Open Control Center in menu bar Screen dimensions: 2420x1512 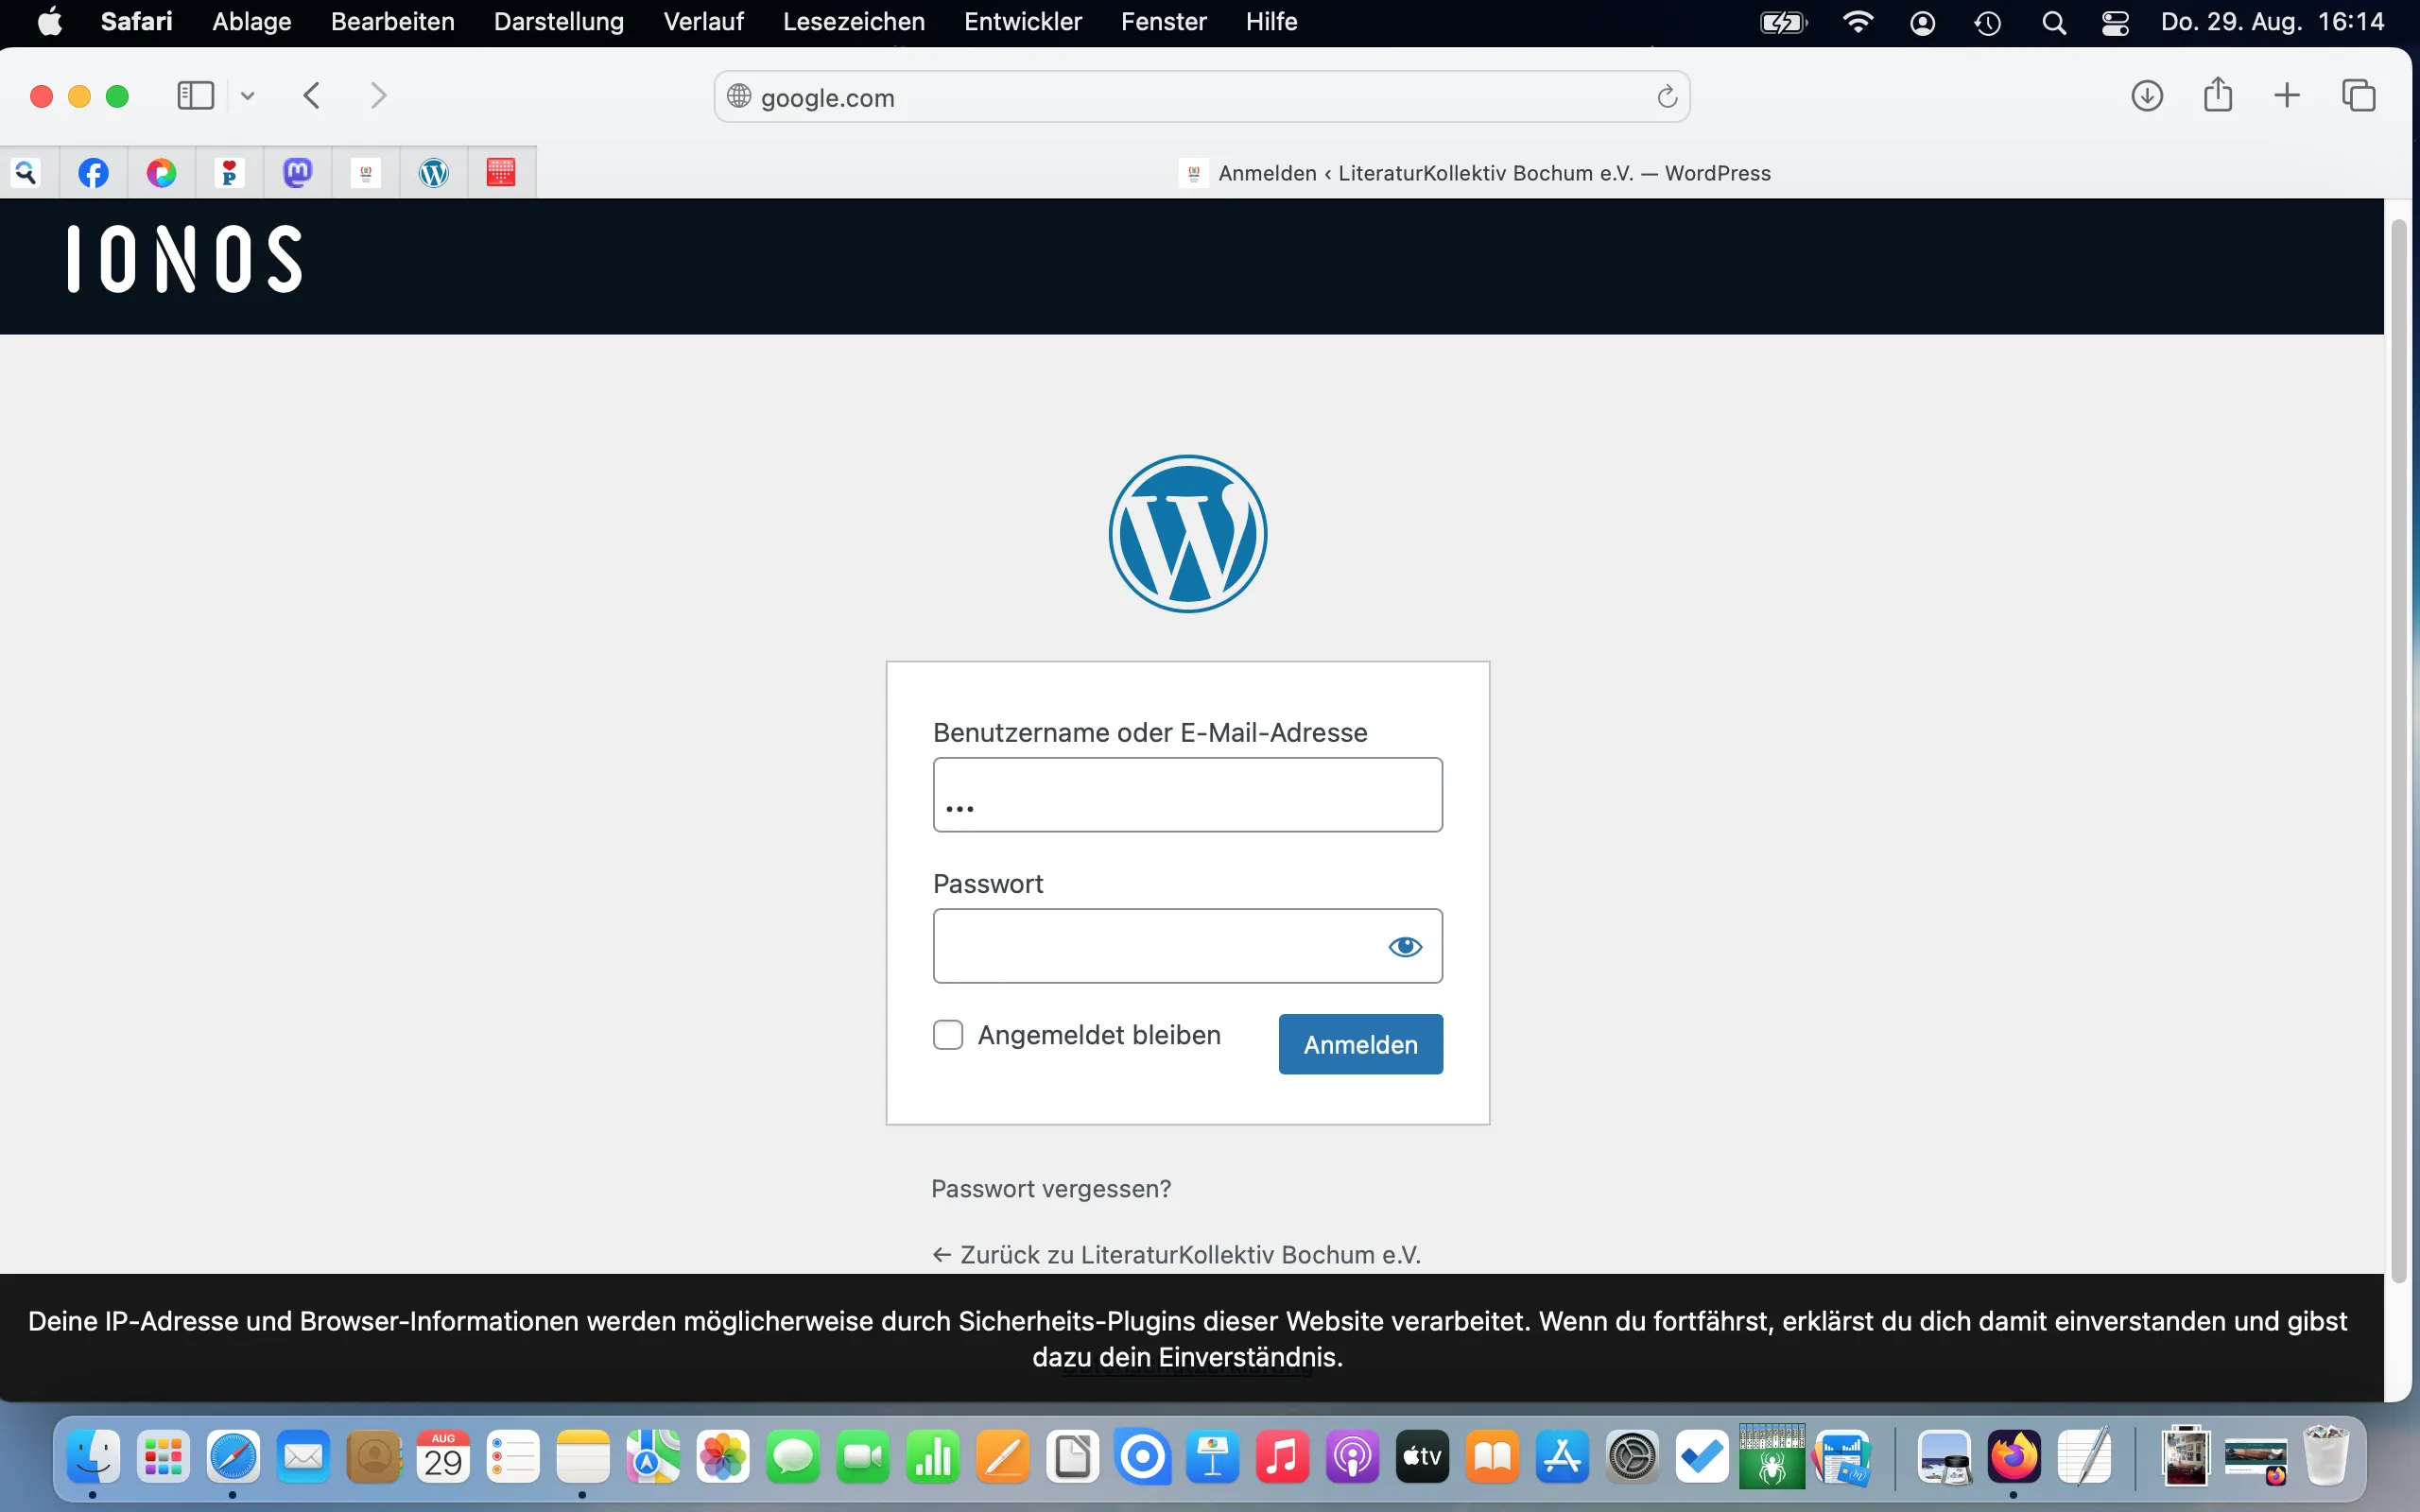[x=2115, y=23]
